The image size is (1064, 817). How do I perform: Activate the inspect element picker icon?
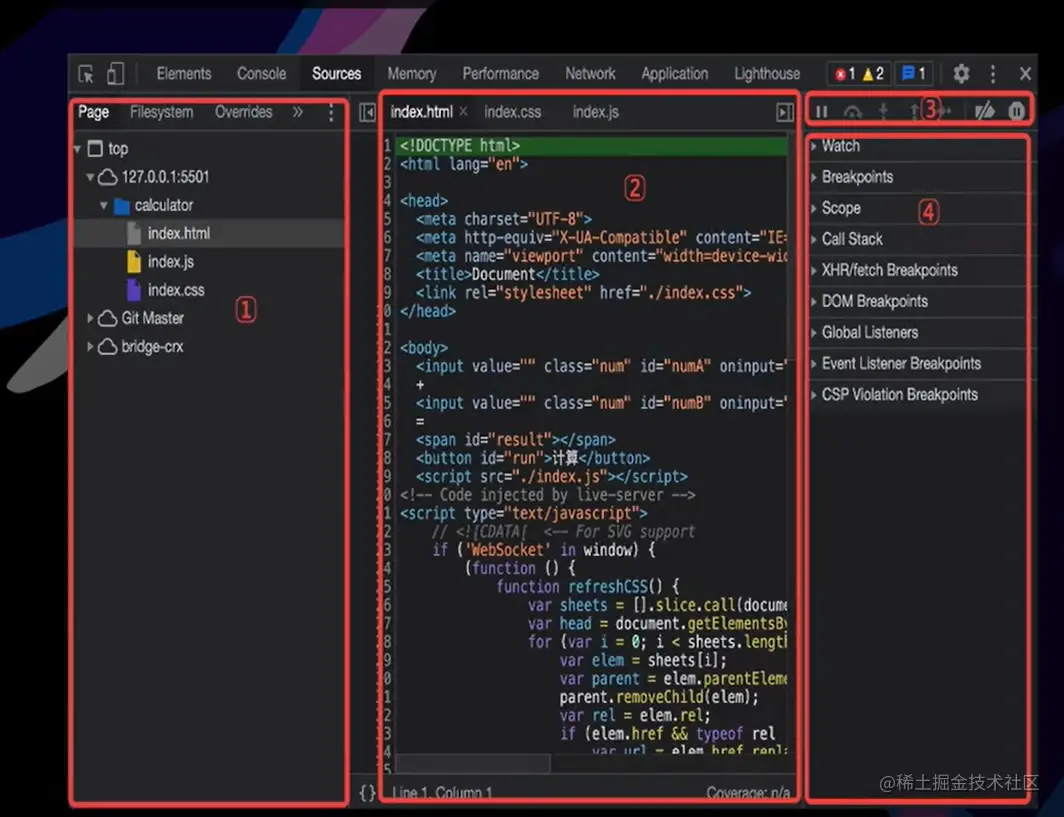[86, 74]
